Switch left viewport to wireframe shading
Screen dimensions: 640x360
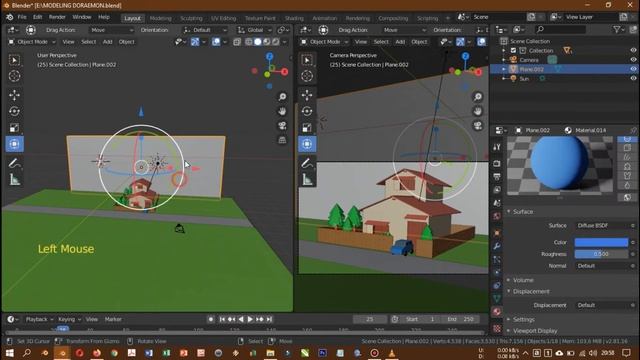[249, 42]
